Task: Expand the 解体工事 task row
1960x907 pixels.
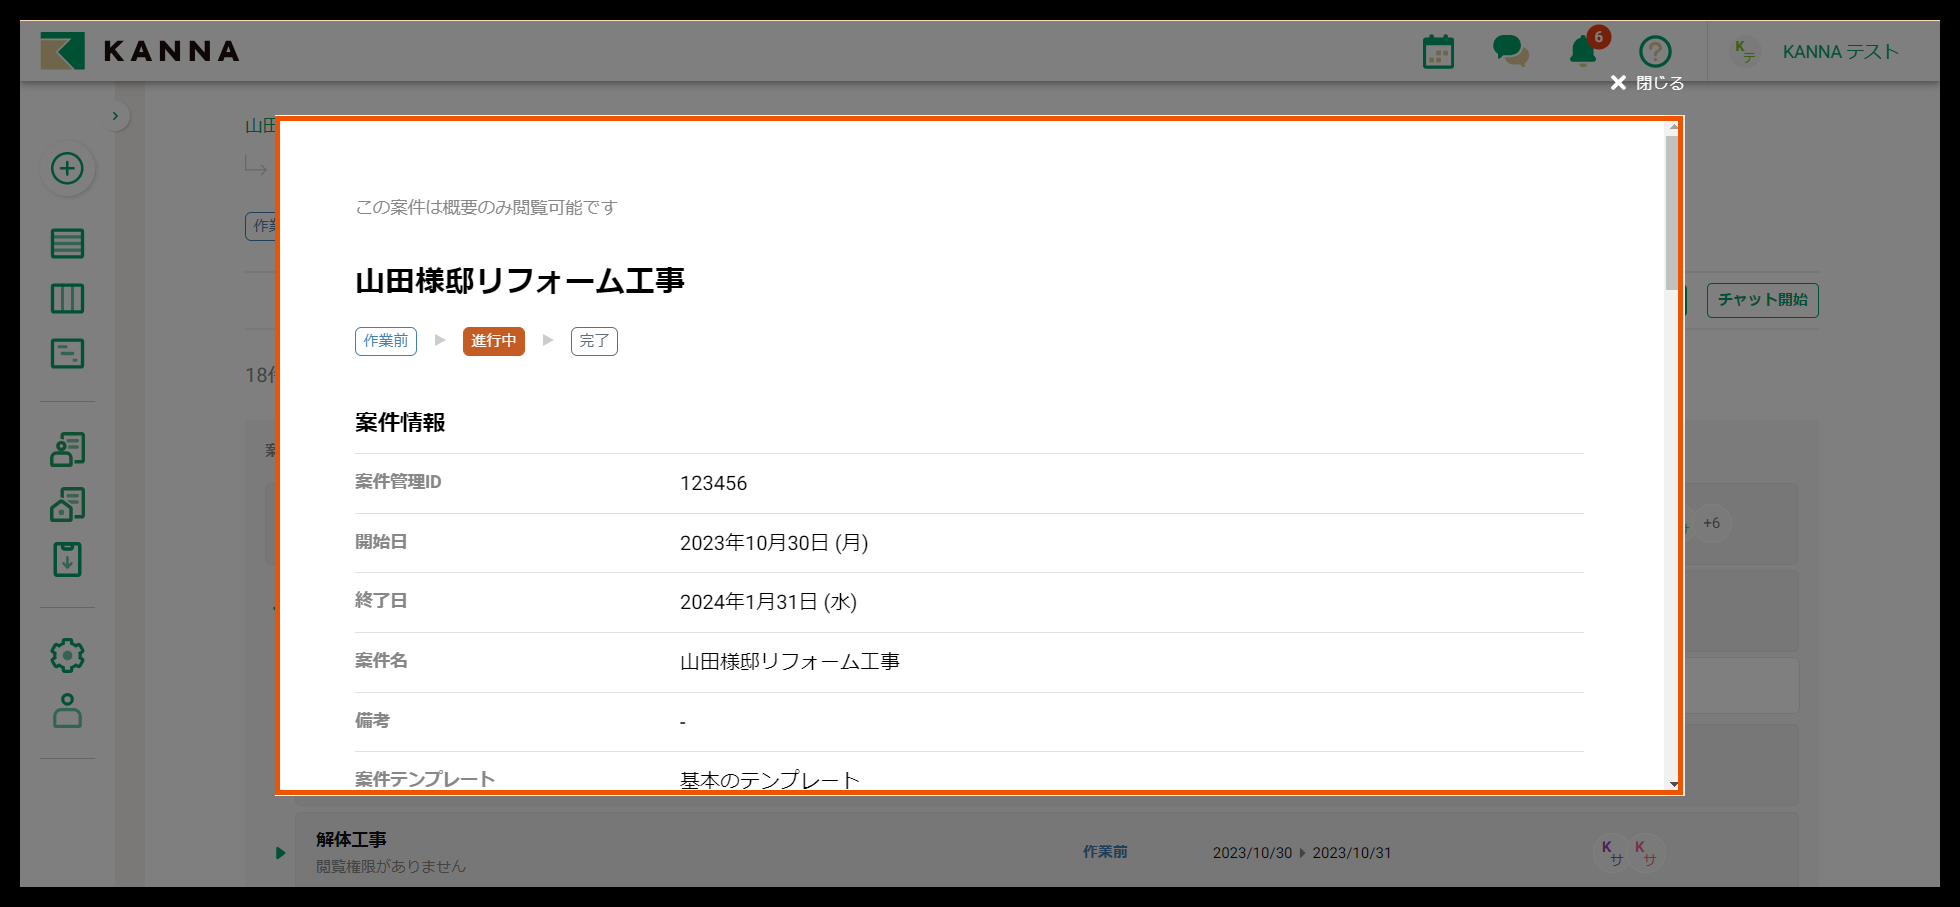Action: (x=280, y=852)
